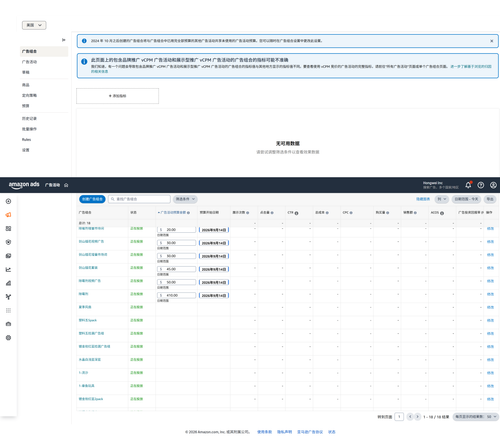Image resolution: width=500 pixels, height=440 pixels.
Task: Select 广告活动 in the sidebar
Action: pos(29,62)
